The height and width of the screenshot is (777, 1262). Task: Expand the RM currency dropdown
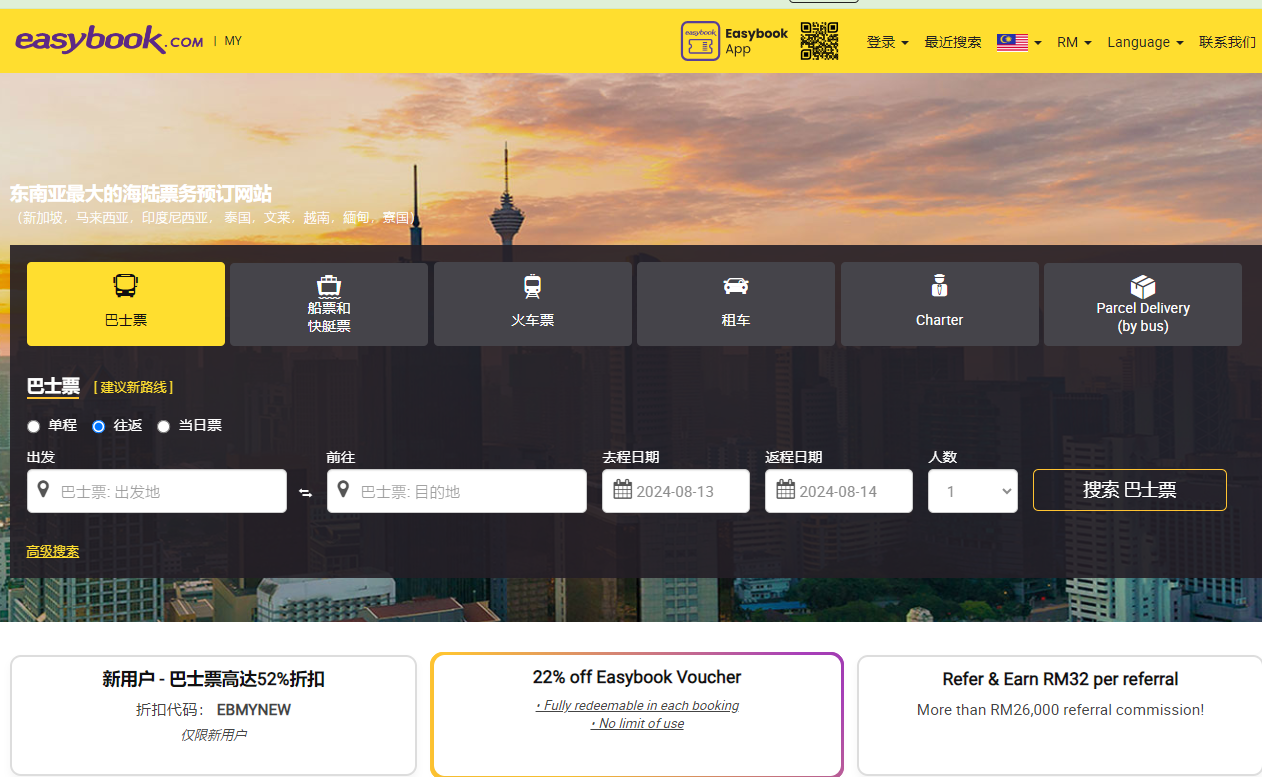point(1074,42)
